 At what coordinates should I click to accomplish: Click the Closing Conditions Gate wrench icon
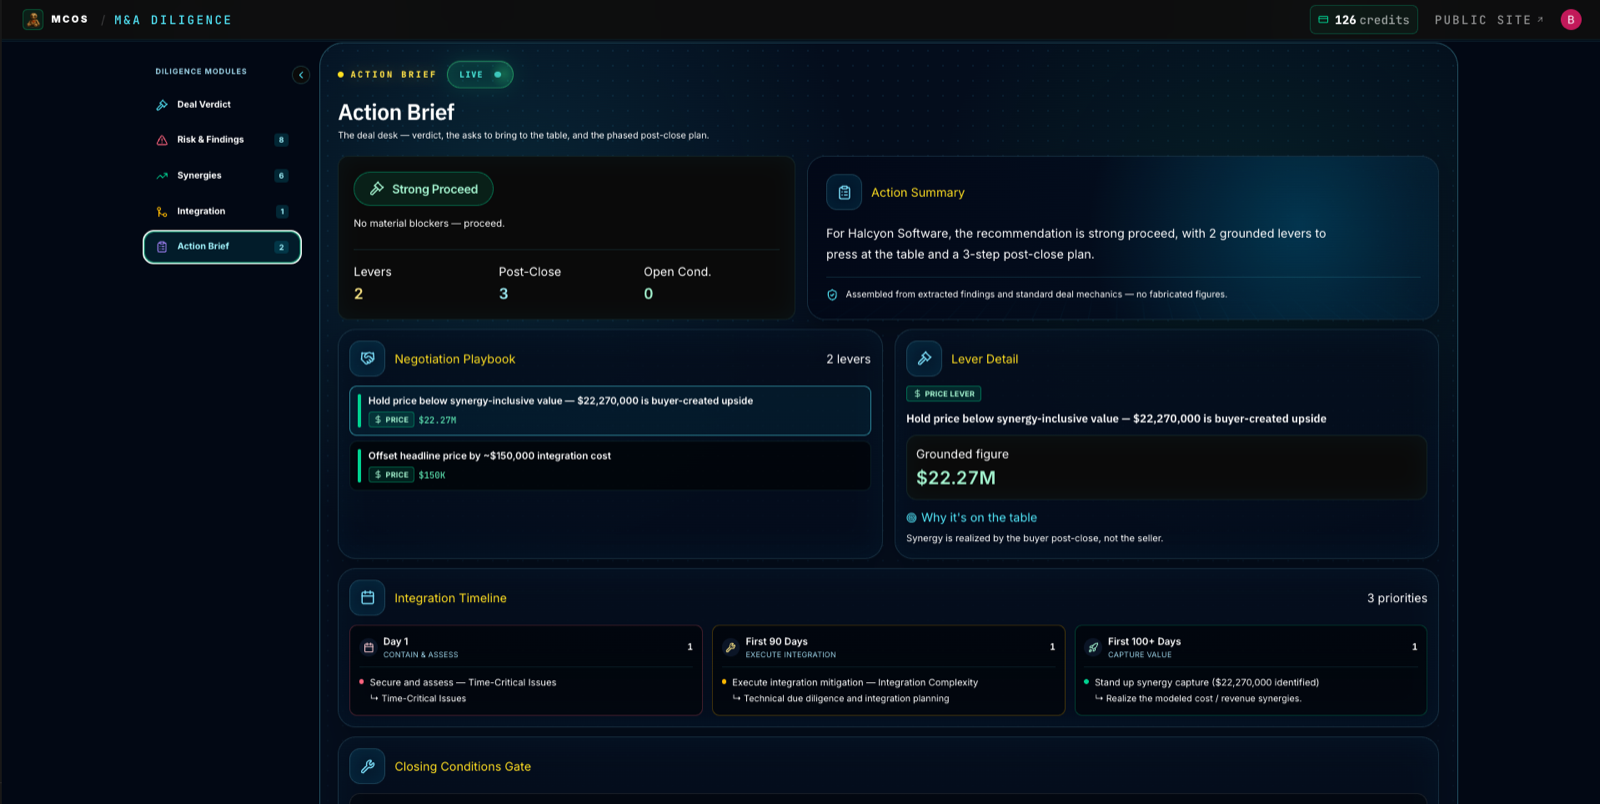367,766
